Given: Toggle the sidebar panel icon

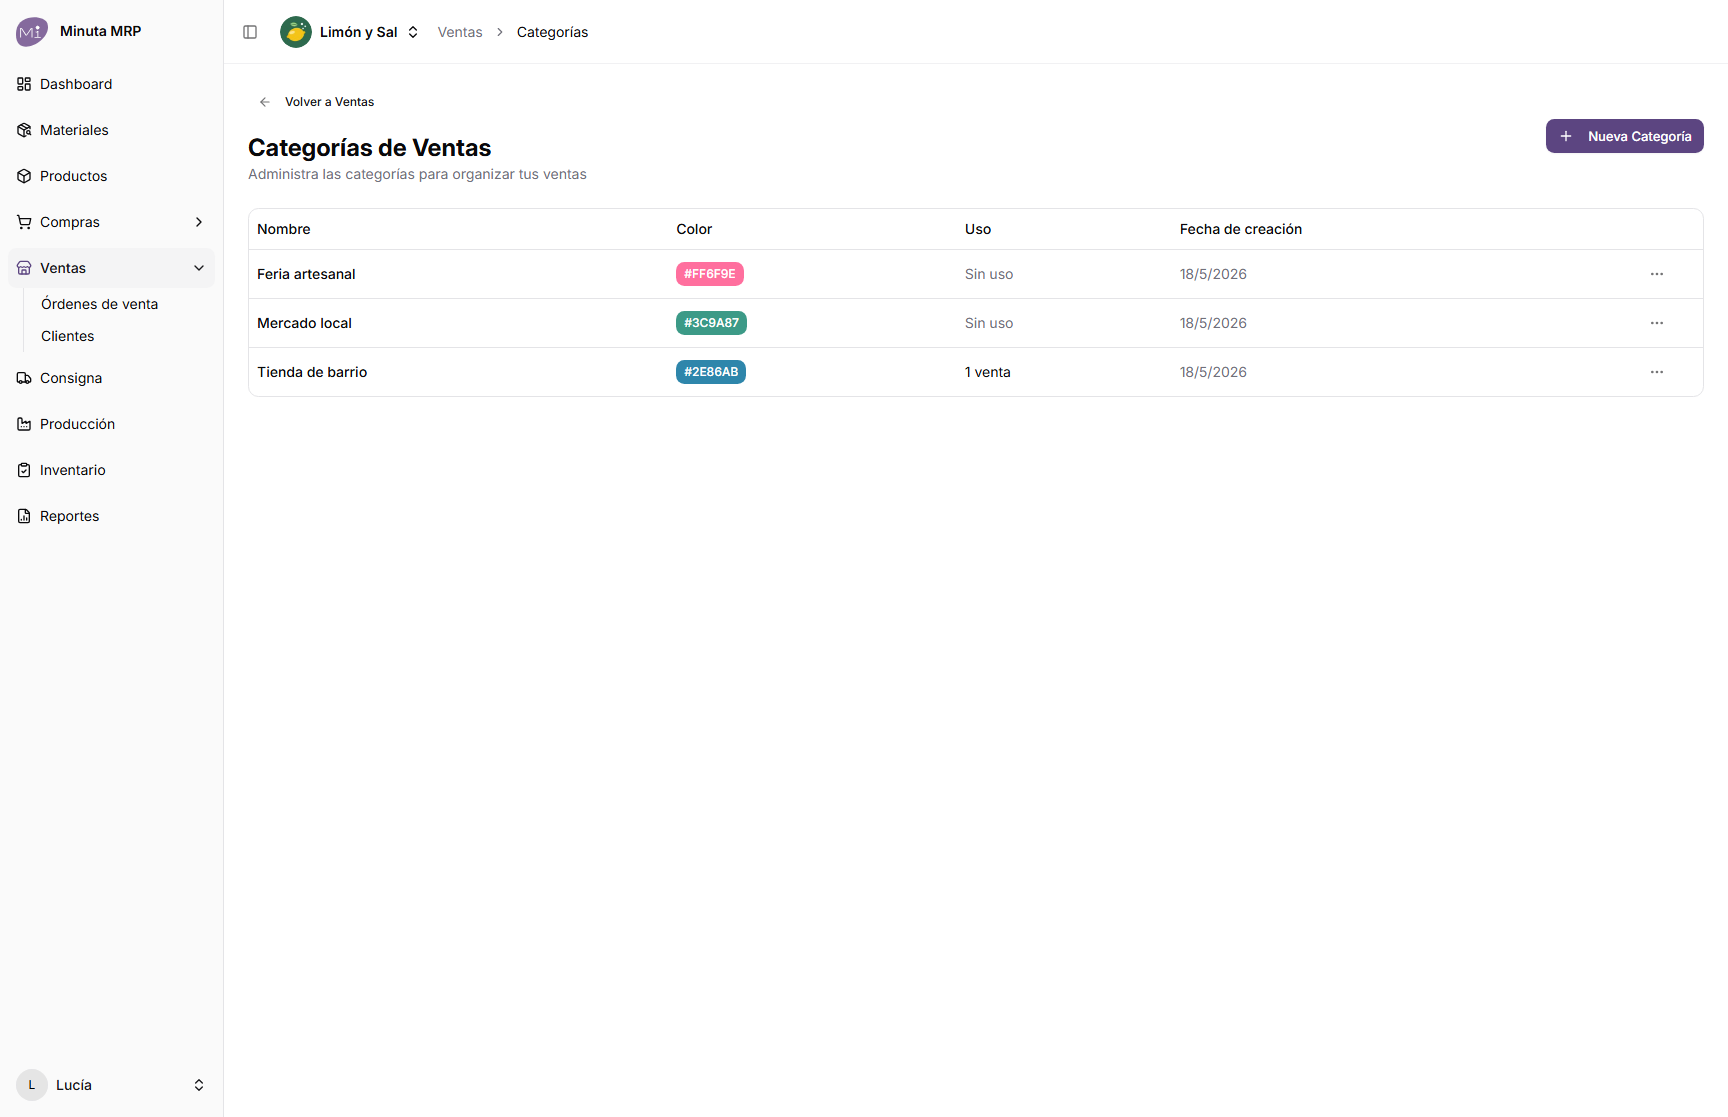Looking at the screenshot, I should click(250, 32).
